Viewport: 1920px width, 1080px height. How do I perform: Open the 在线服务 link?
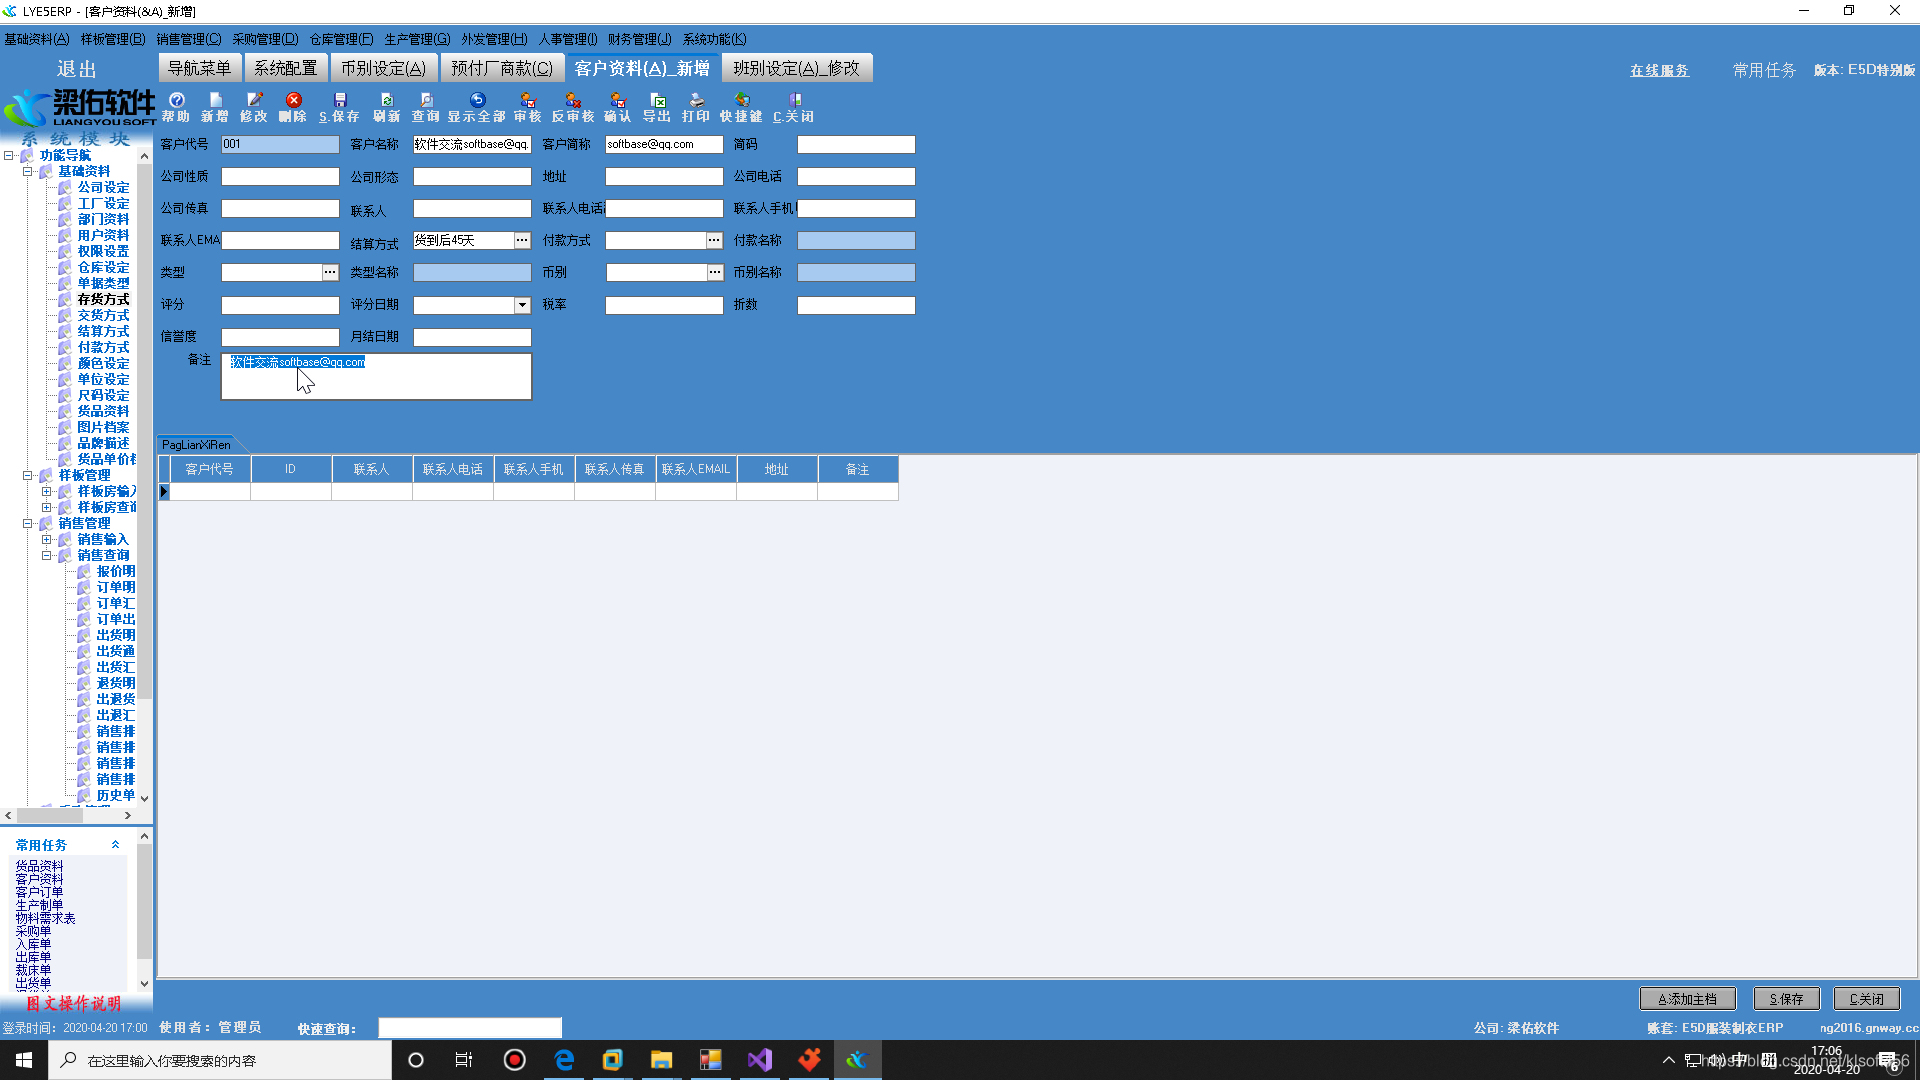click(1659, 70)
